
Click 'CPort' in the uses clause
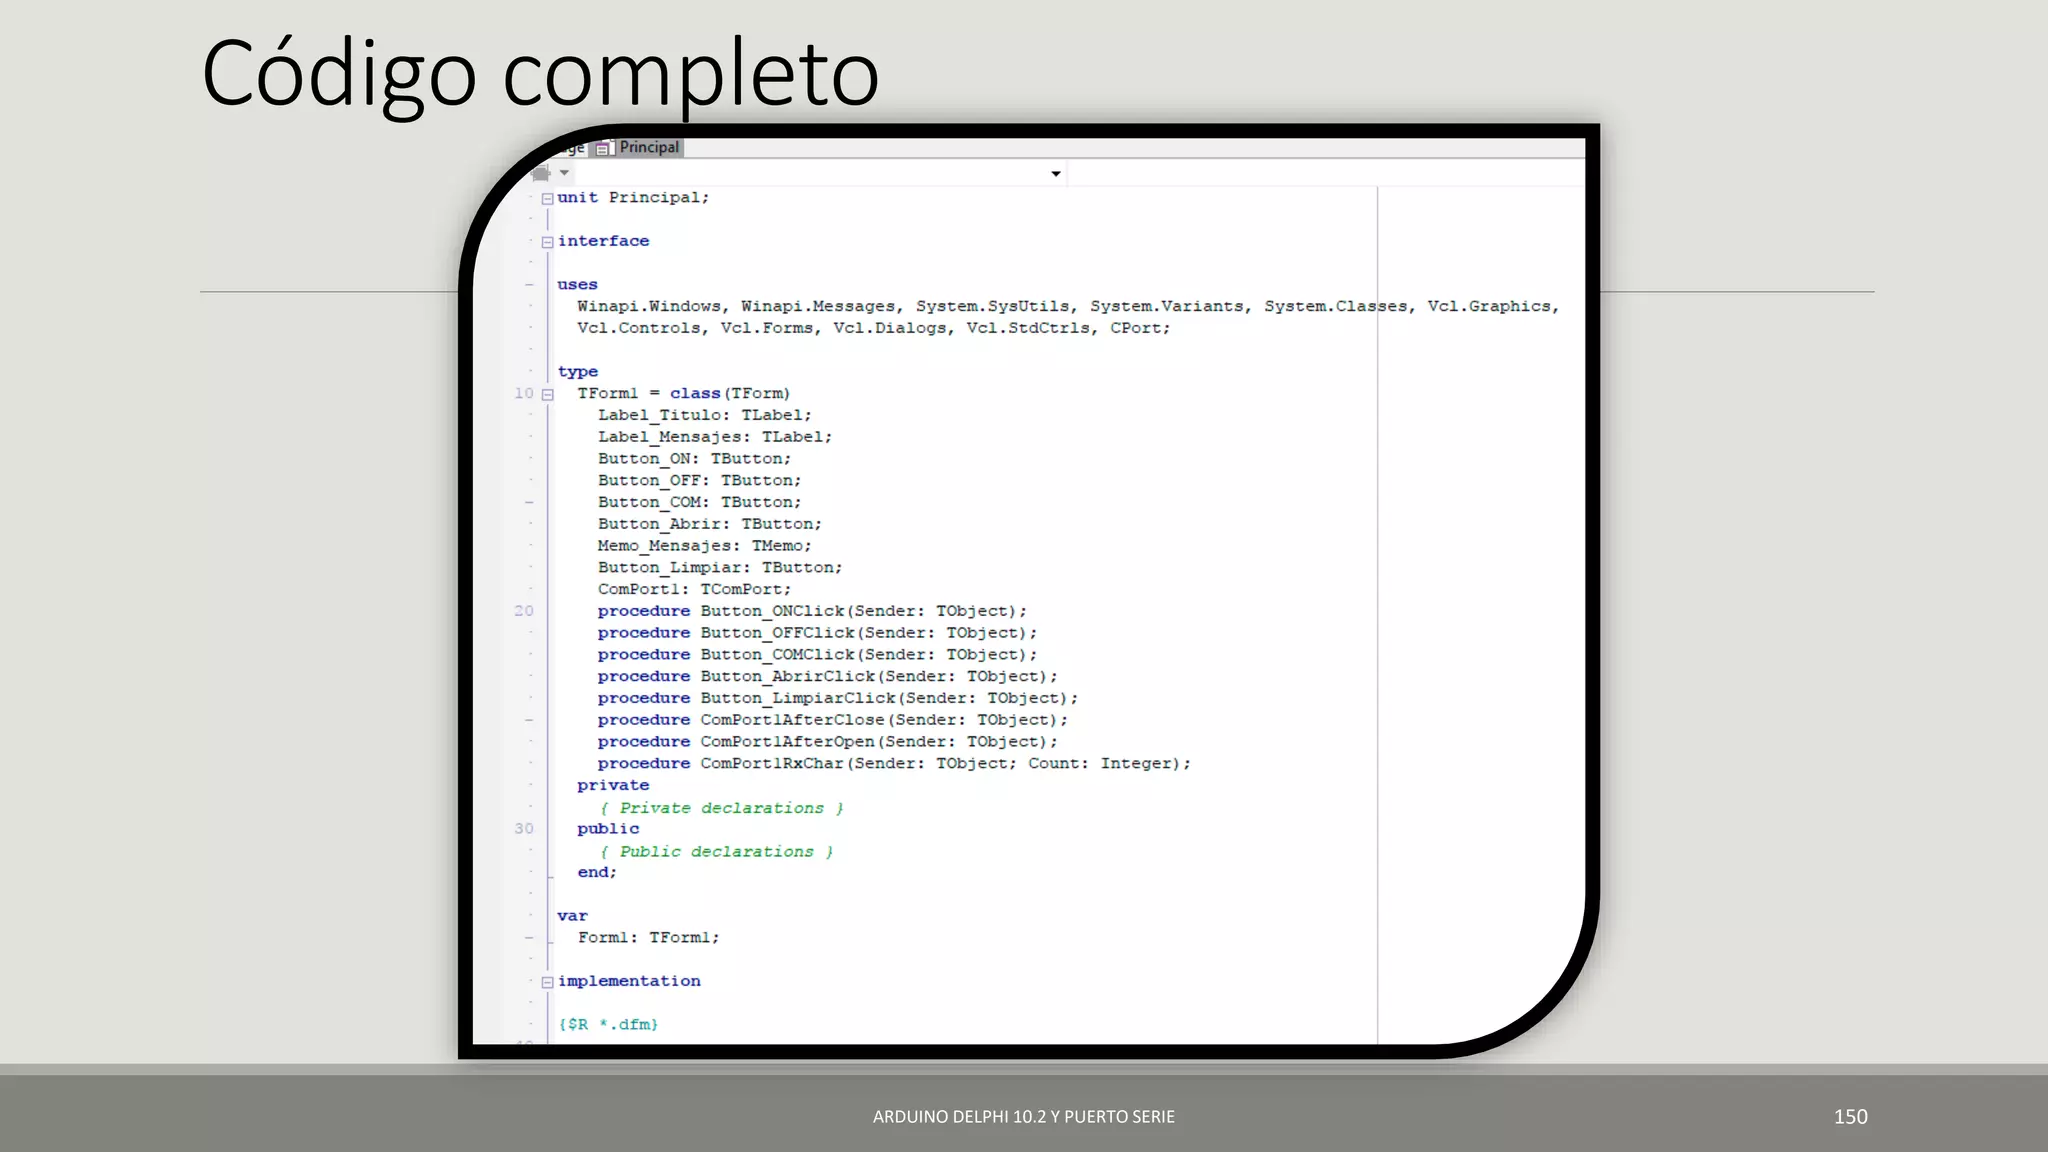click(1134, 328)
